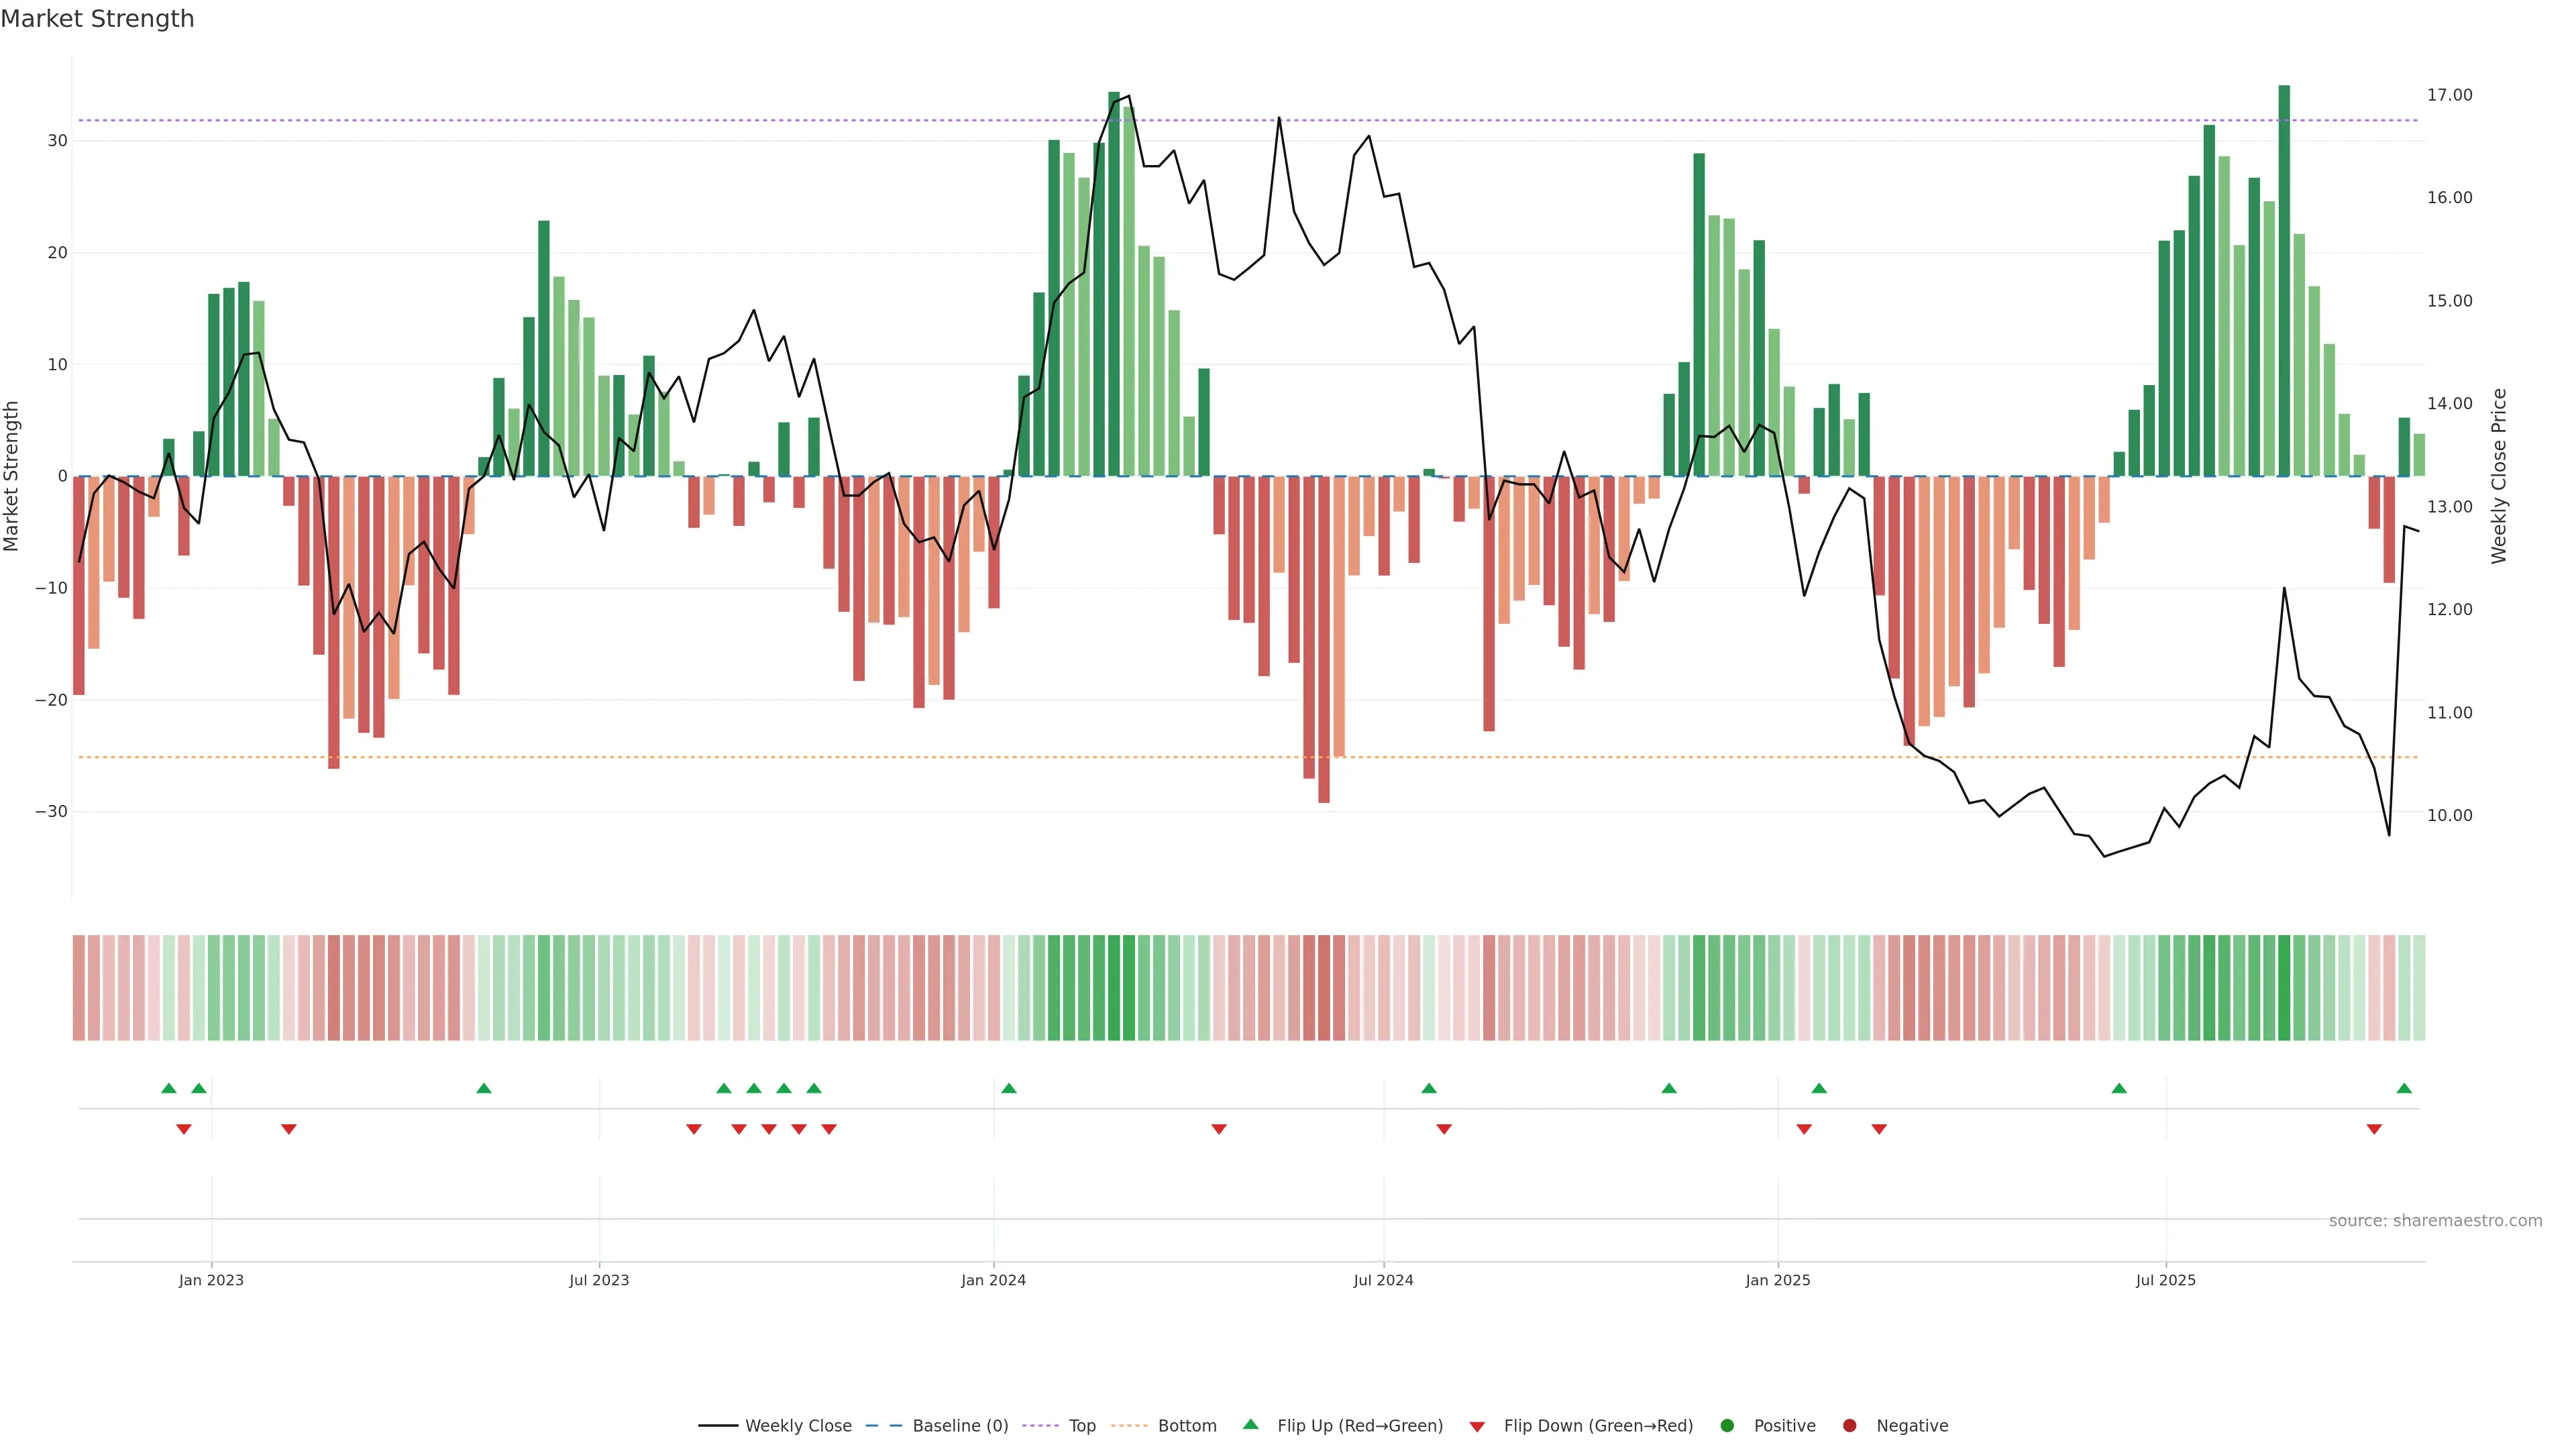This screenshot has width=2576, height=1449.
Task: Click the last flip-up triangle at far right
Action: (x=2404, y=1088)
